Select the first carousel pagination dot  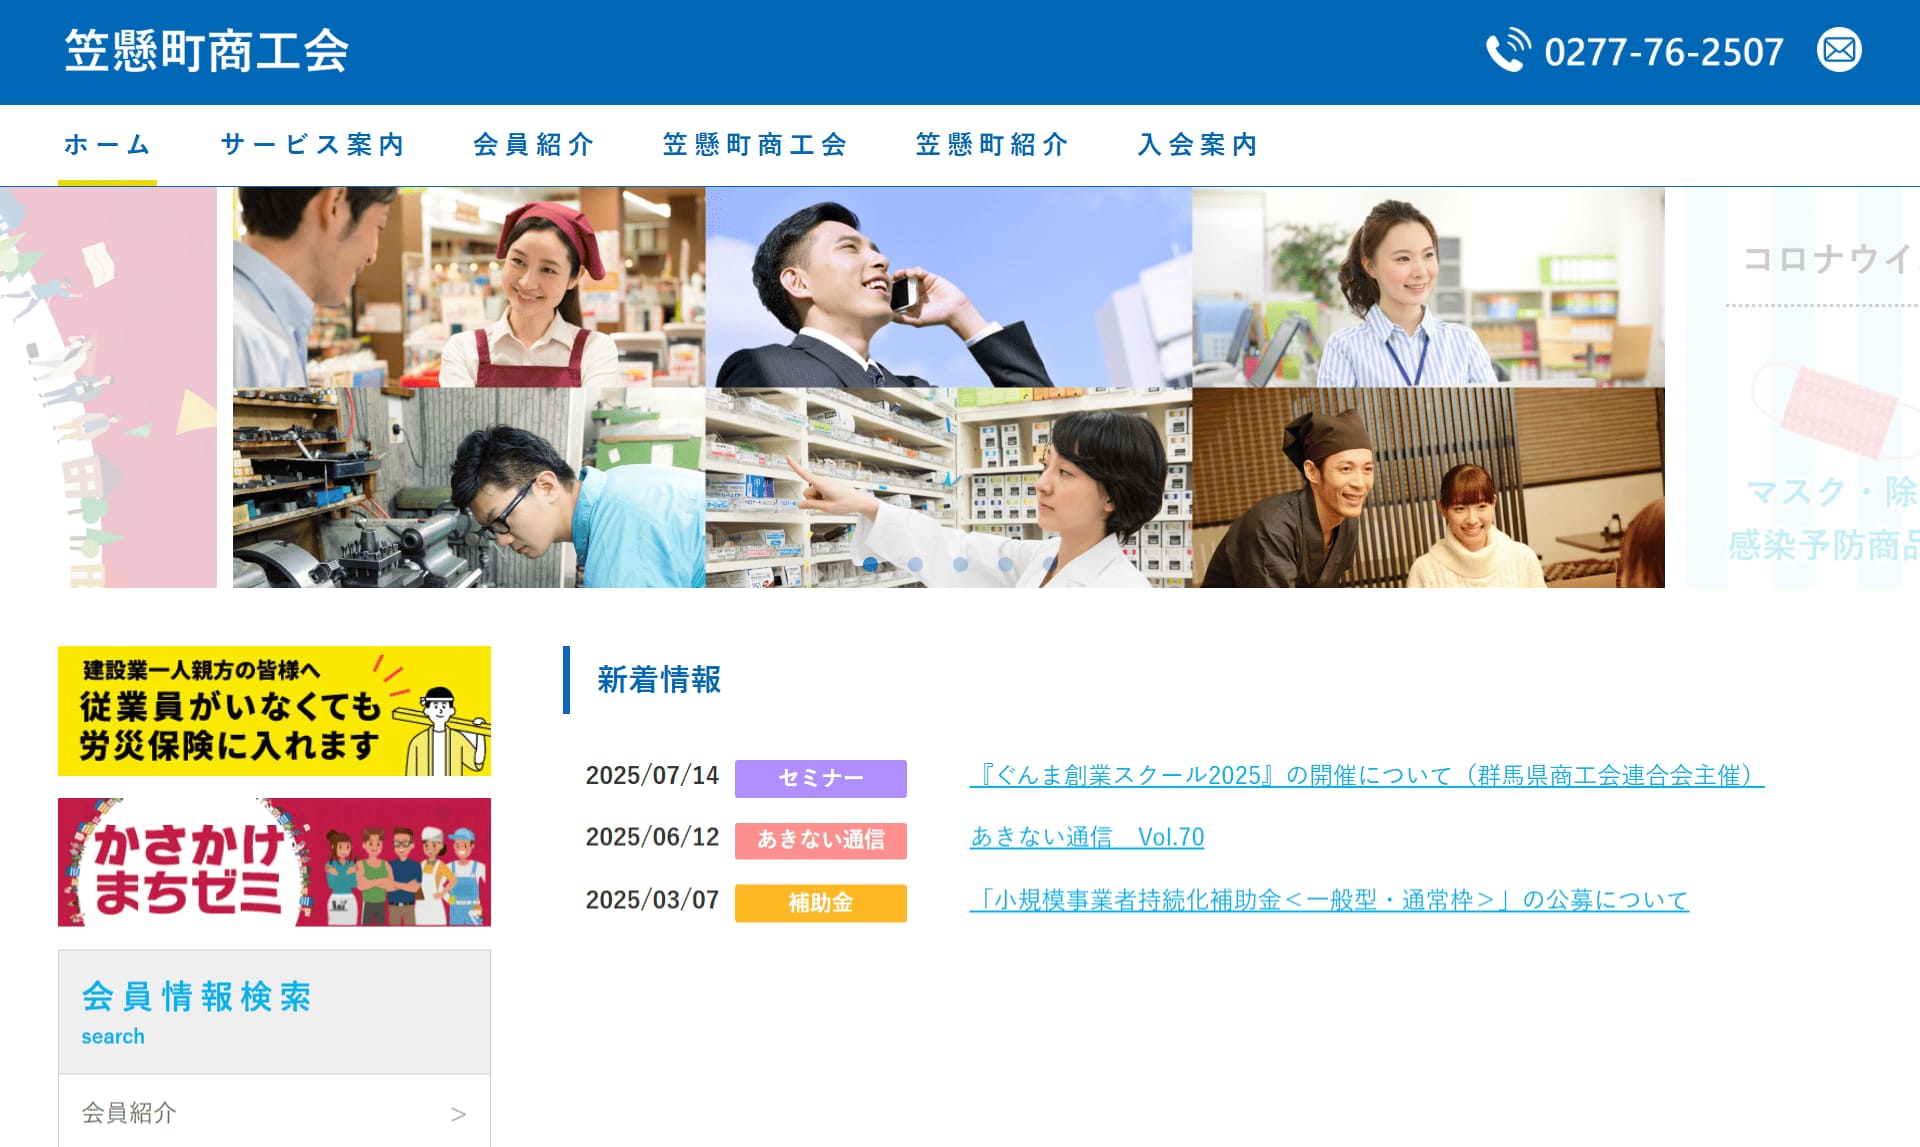[x=870, y=564]
